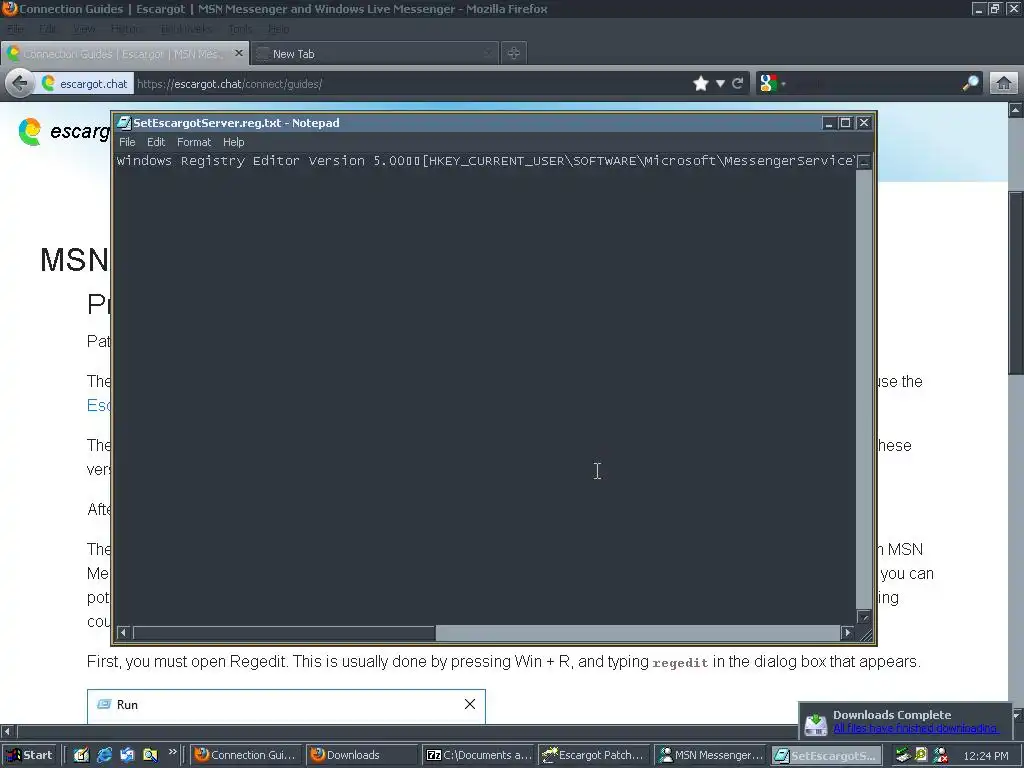Click Firefox page vertical scrollbar thumb
The image size is (1024, 768).
(x=1016, y=283)
